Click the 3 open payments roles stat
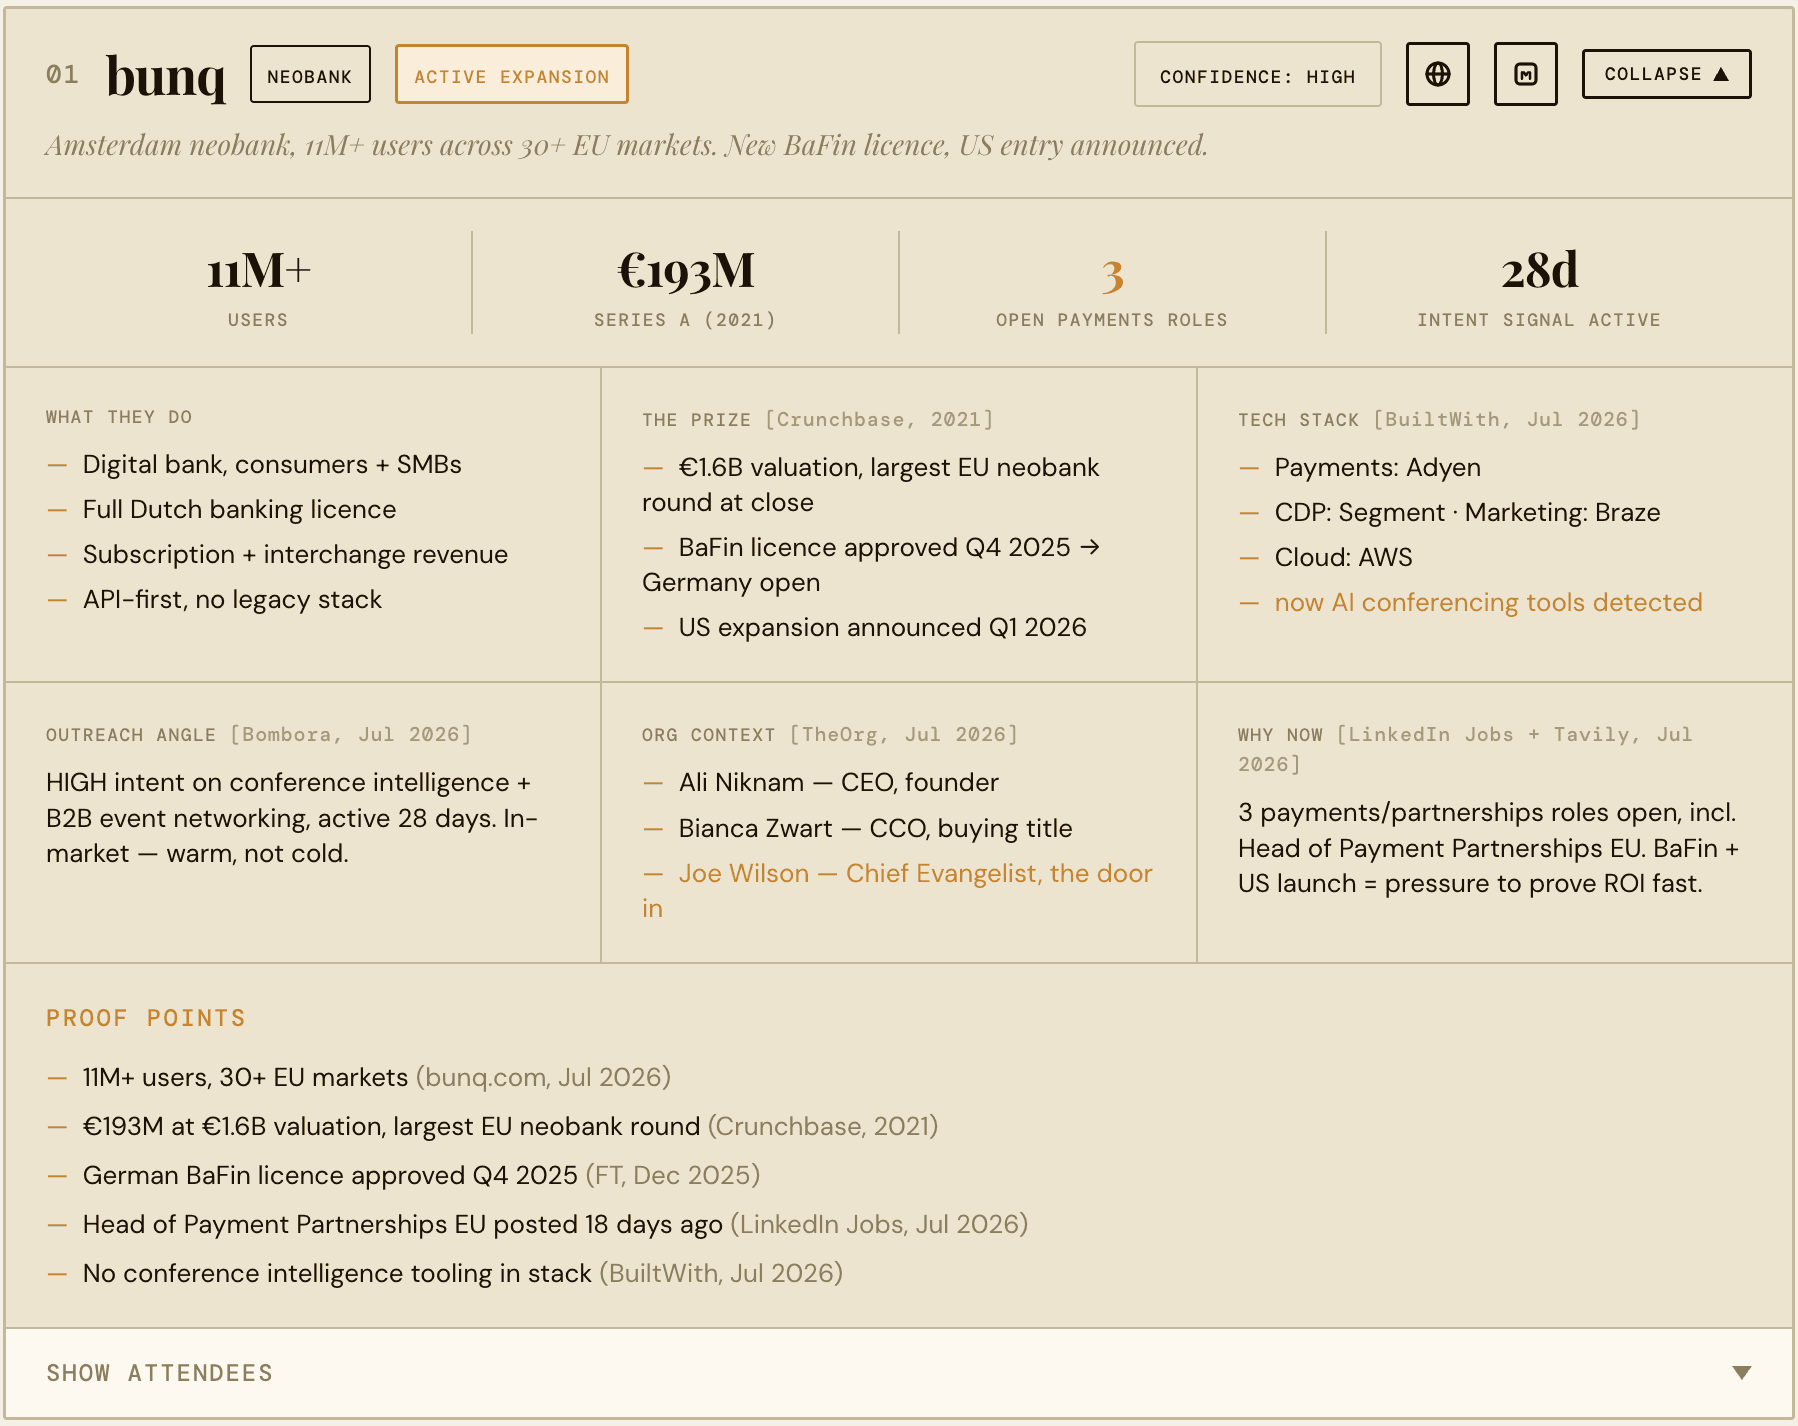Screen dimensions: 1798x1426 click(x=1112, y=289)
